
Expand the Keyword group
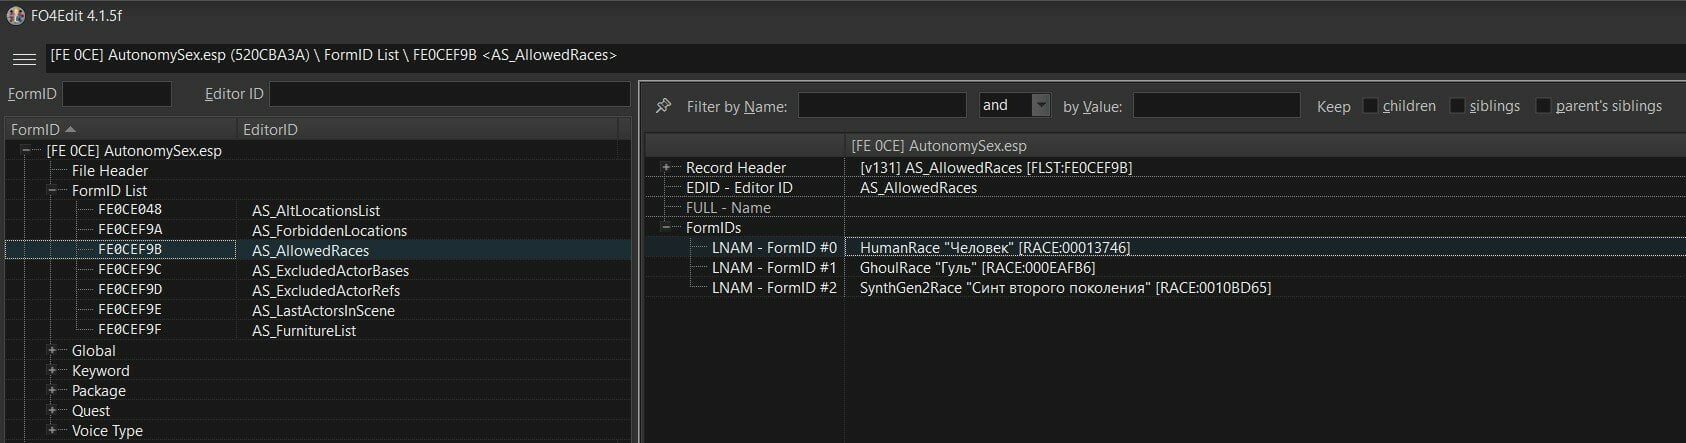tap(52, 371)
